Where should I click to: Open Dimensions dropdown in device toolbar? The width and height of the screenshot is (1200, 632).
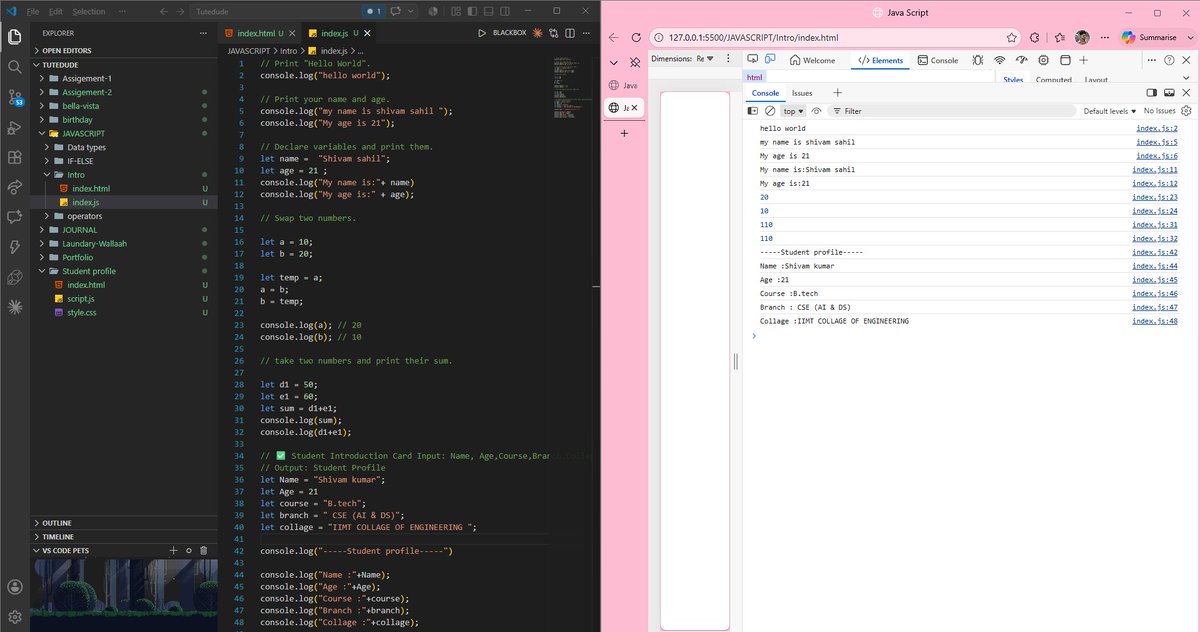click(x=683, y=58)
